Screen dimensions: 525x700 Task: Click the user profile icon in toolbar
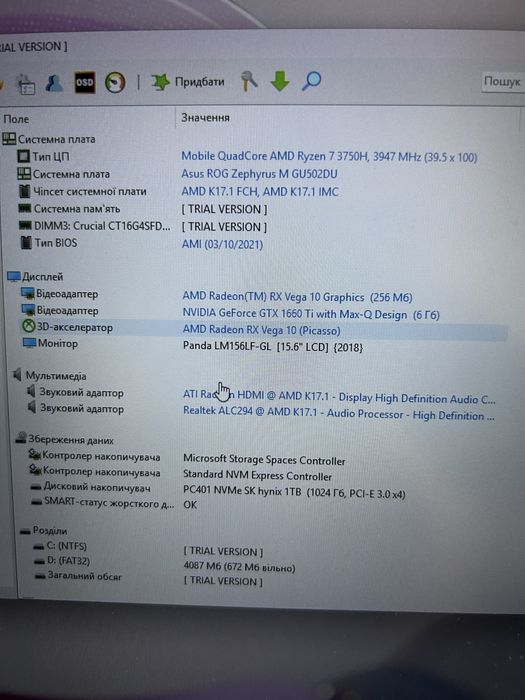[54, 83]
